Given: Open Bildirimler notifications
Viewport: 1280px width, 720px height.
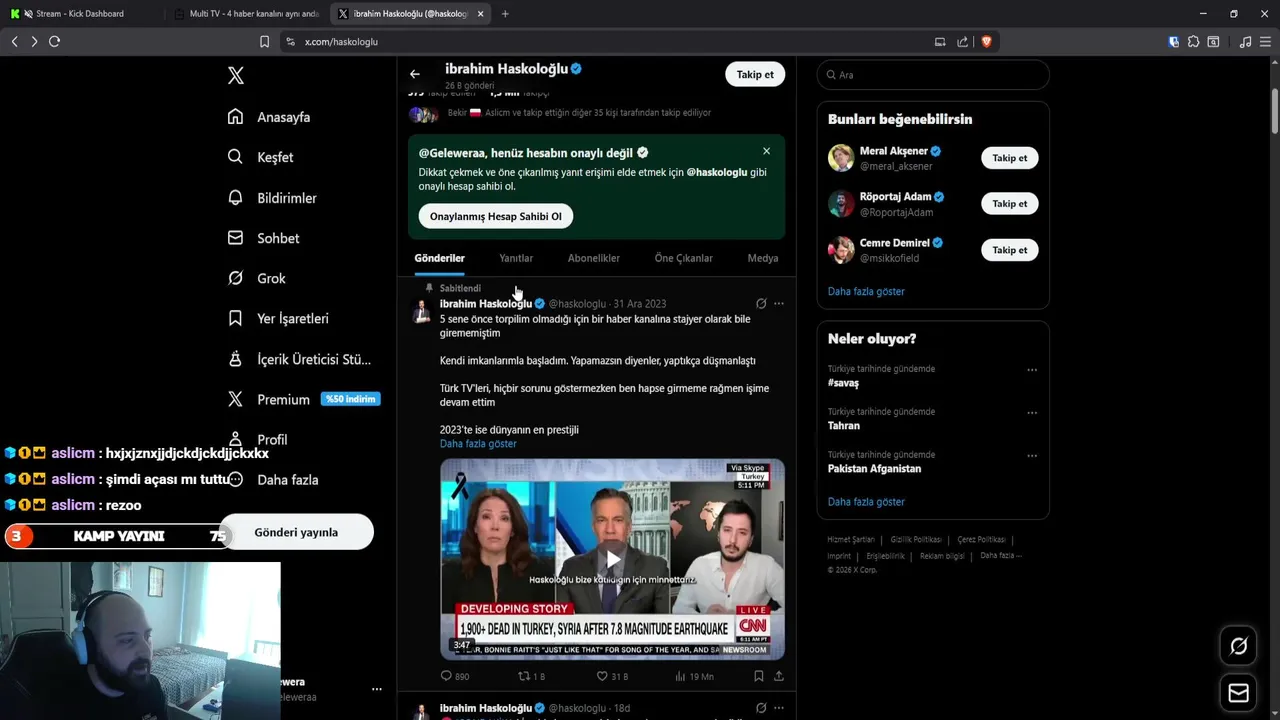Looking at the screenshot, I should (x=272, y=198).
